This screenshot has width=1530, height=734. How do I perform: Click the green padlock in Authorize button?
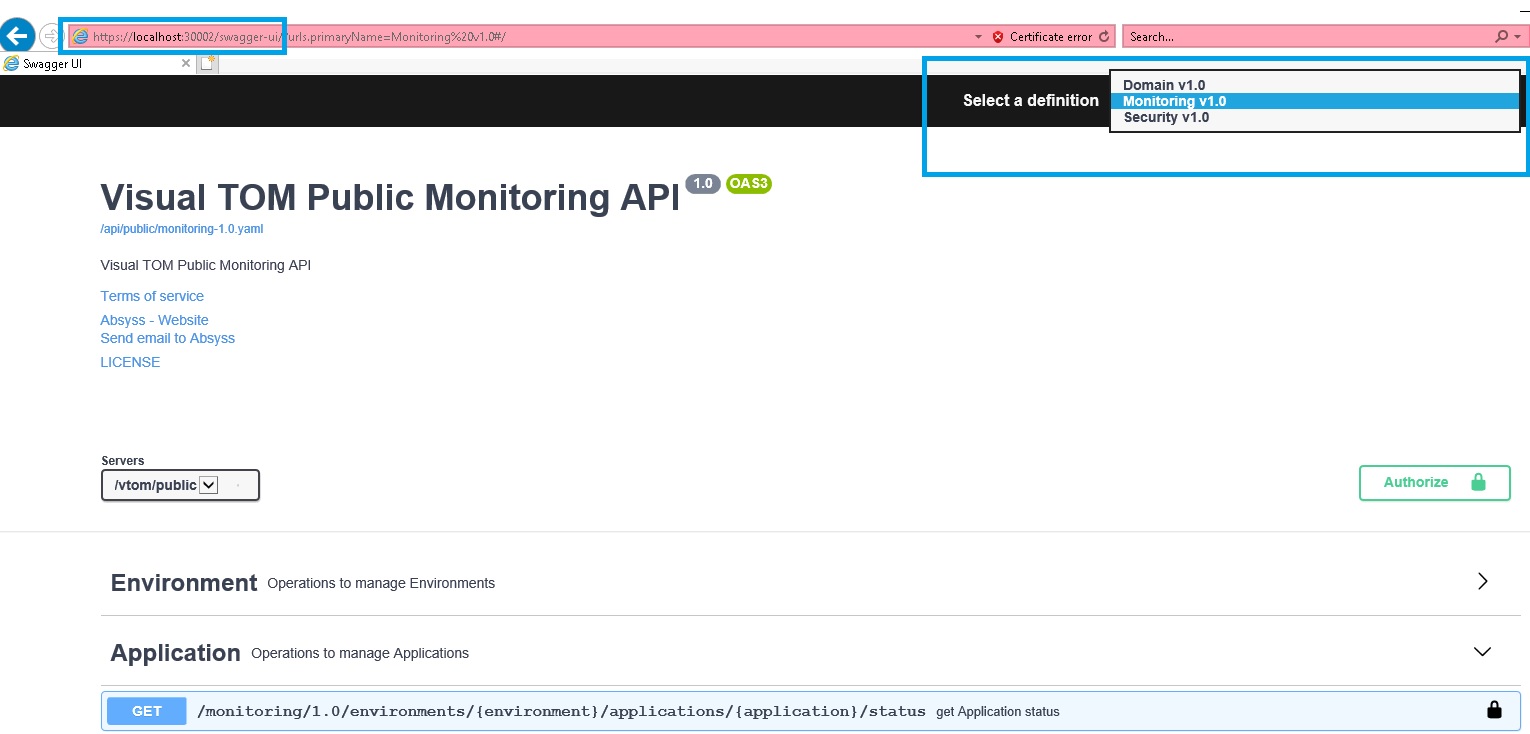(x=1478, y=482)
